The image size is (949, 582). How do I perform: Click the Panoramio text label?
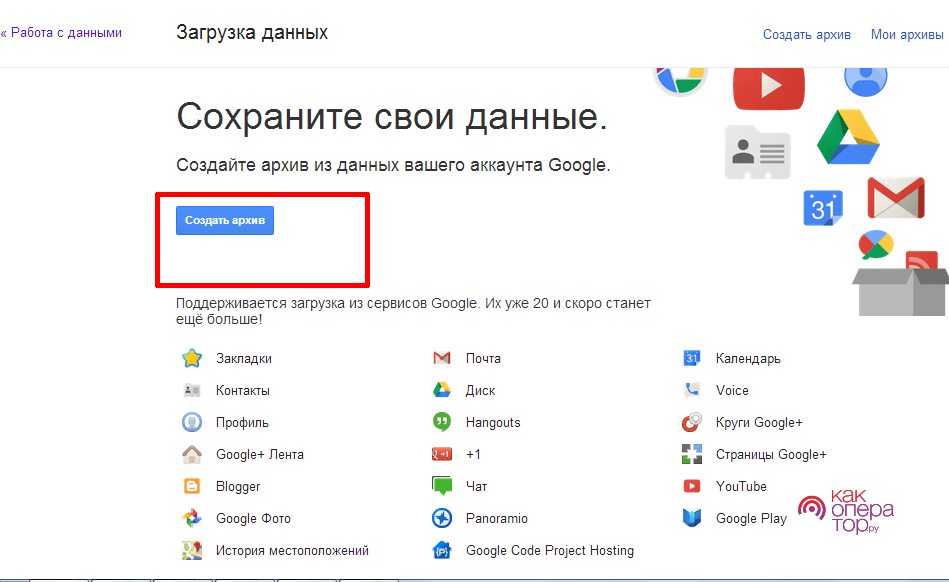click(x=496, y=518)
